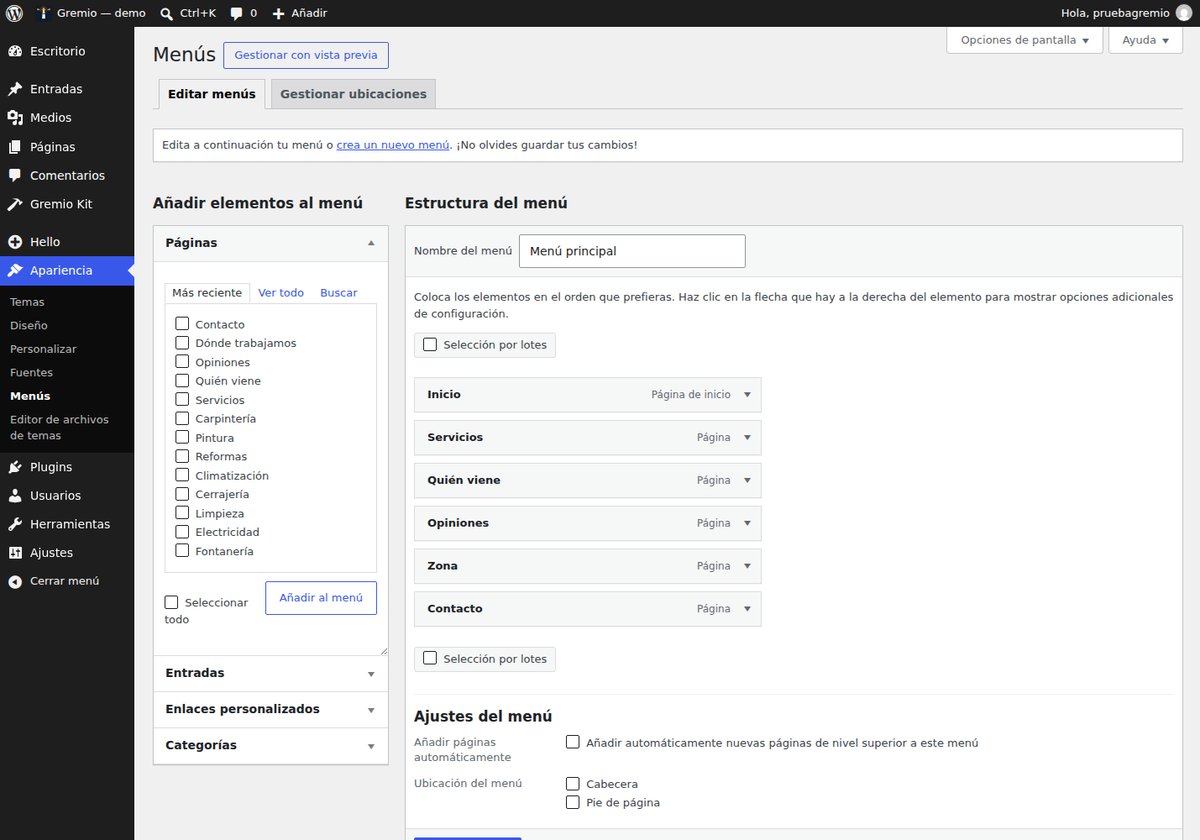Toggle bottom Selección por lotes checkbox
The height and width of the screenshot is (840, 1200).
430,658
